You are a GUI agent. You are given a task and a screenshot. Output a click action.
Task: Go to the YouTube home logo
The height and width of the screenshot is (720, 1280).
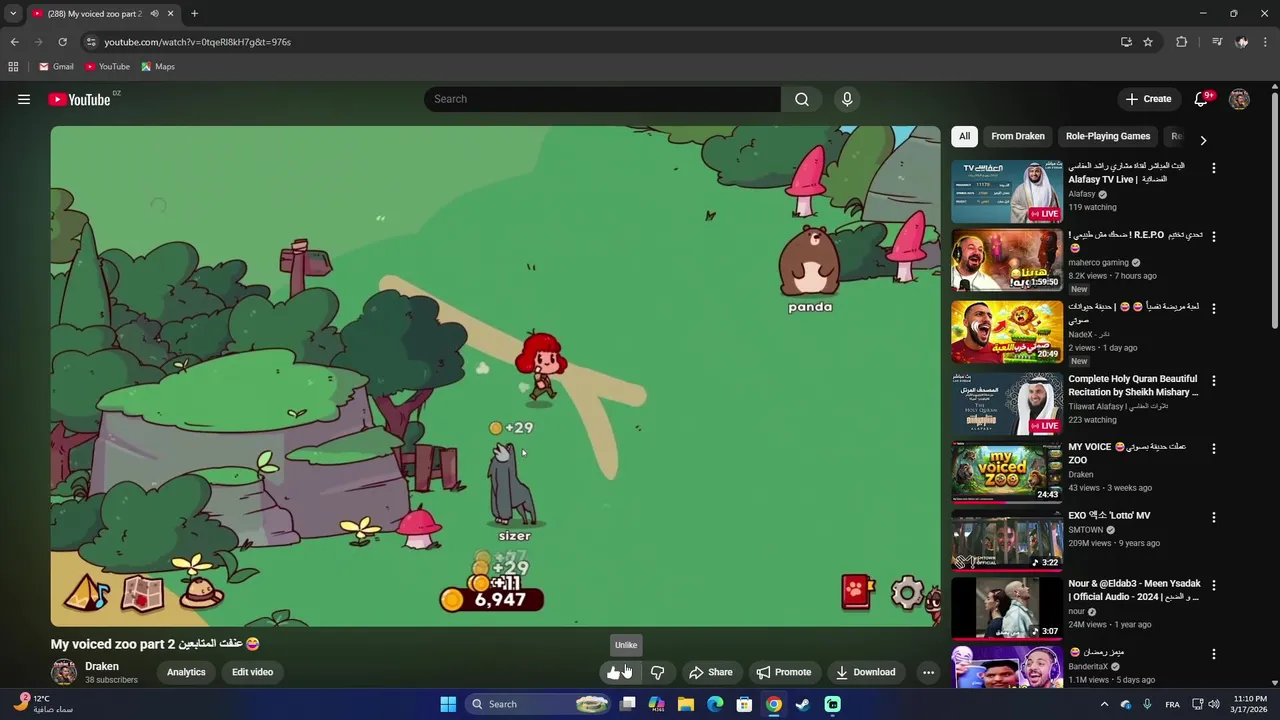coord(79,99)
